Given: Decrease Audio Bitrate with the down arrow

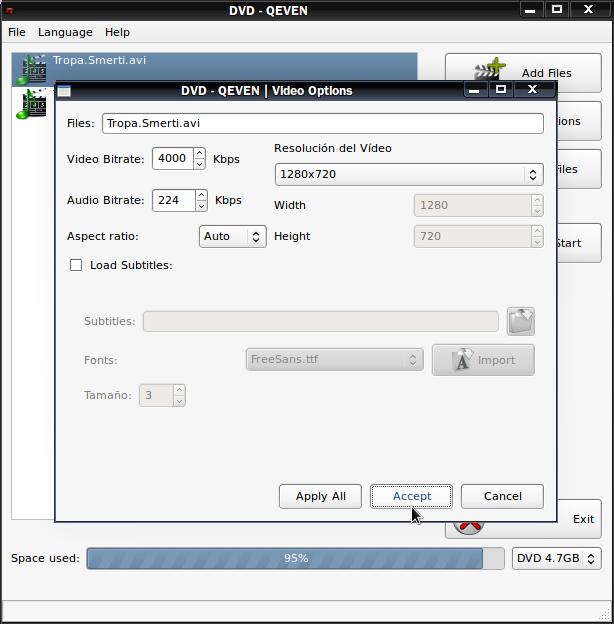Looking at the screenshot, I should click(x=201, y=206).
